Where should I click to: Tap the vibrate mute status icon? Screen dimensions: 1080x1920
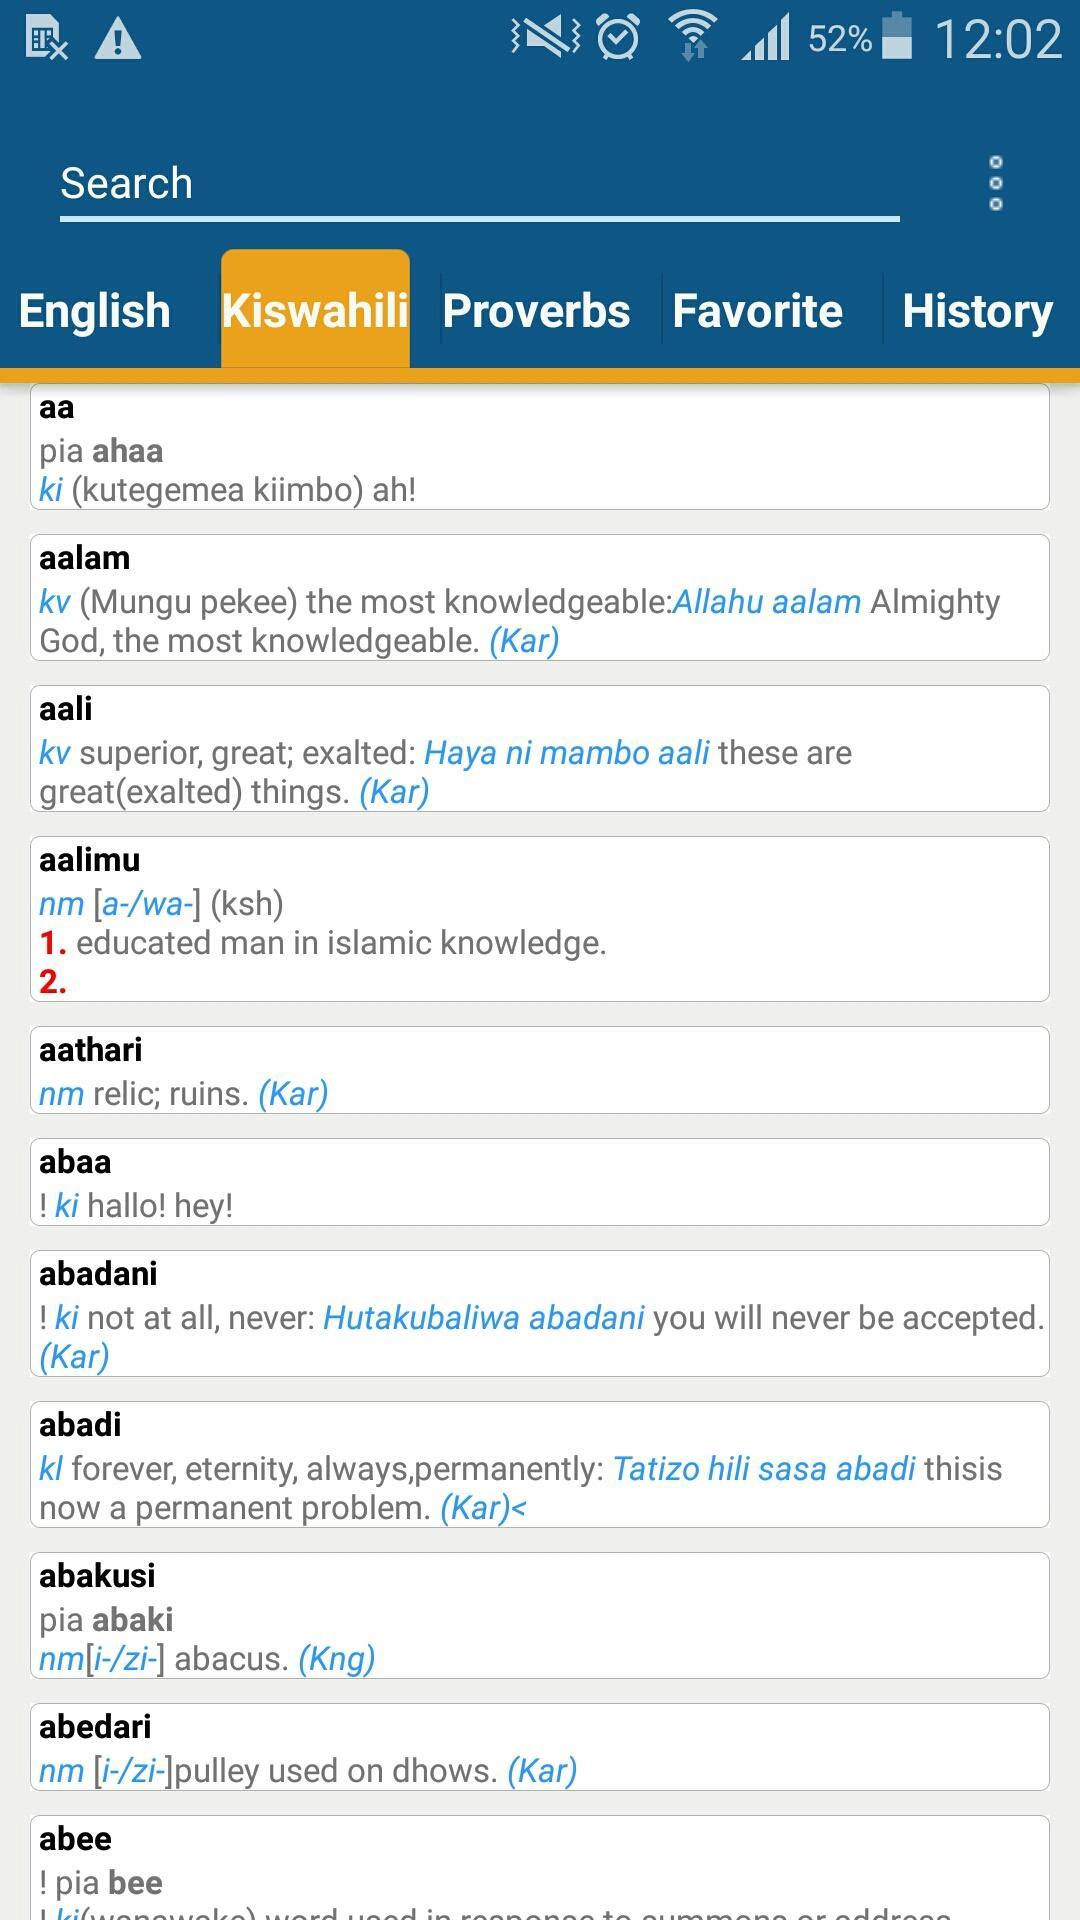coord(546,38)
